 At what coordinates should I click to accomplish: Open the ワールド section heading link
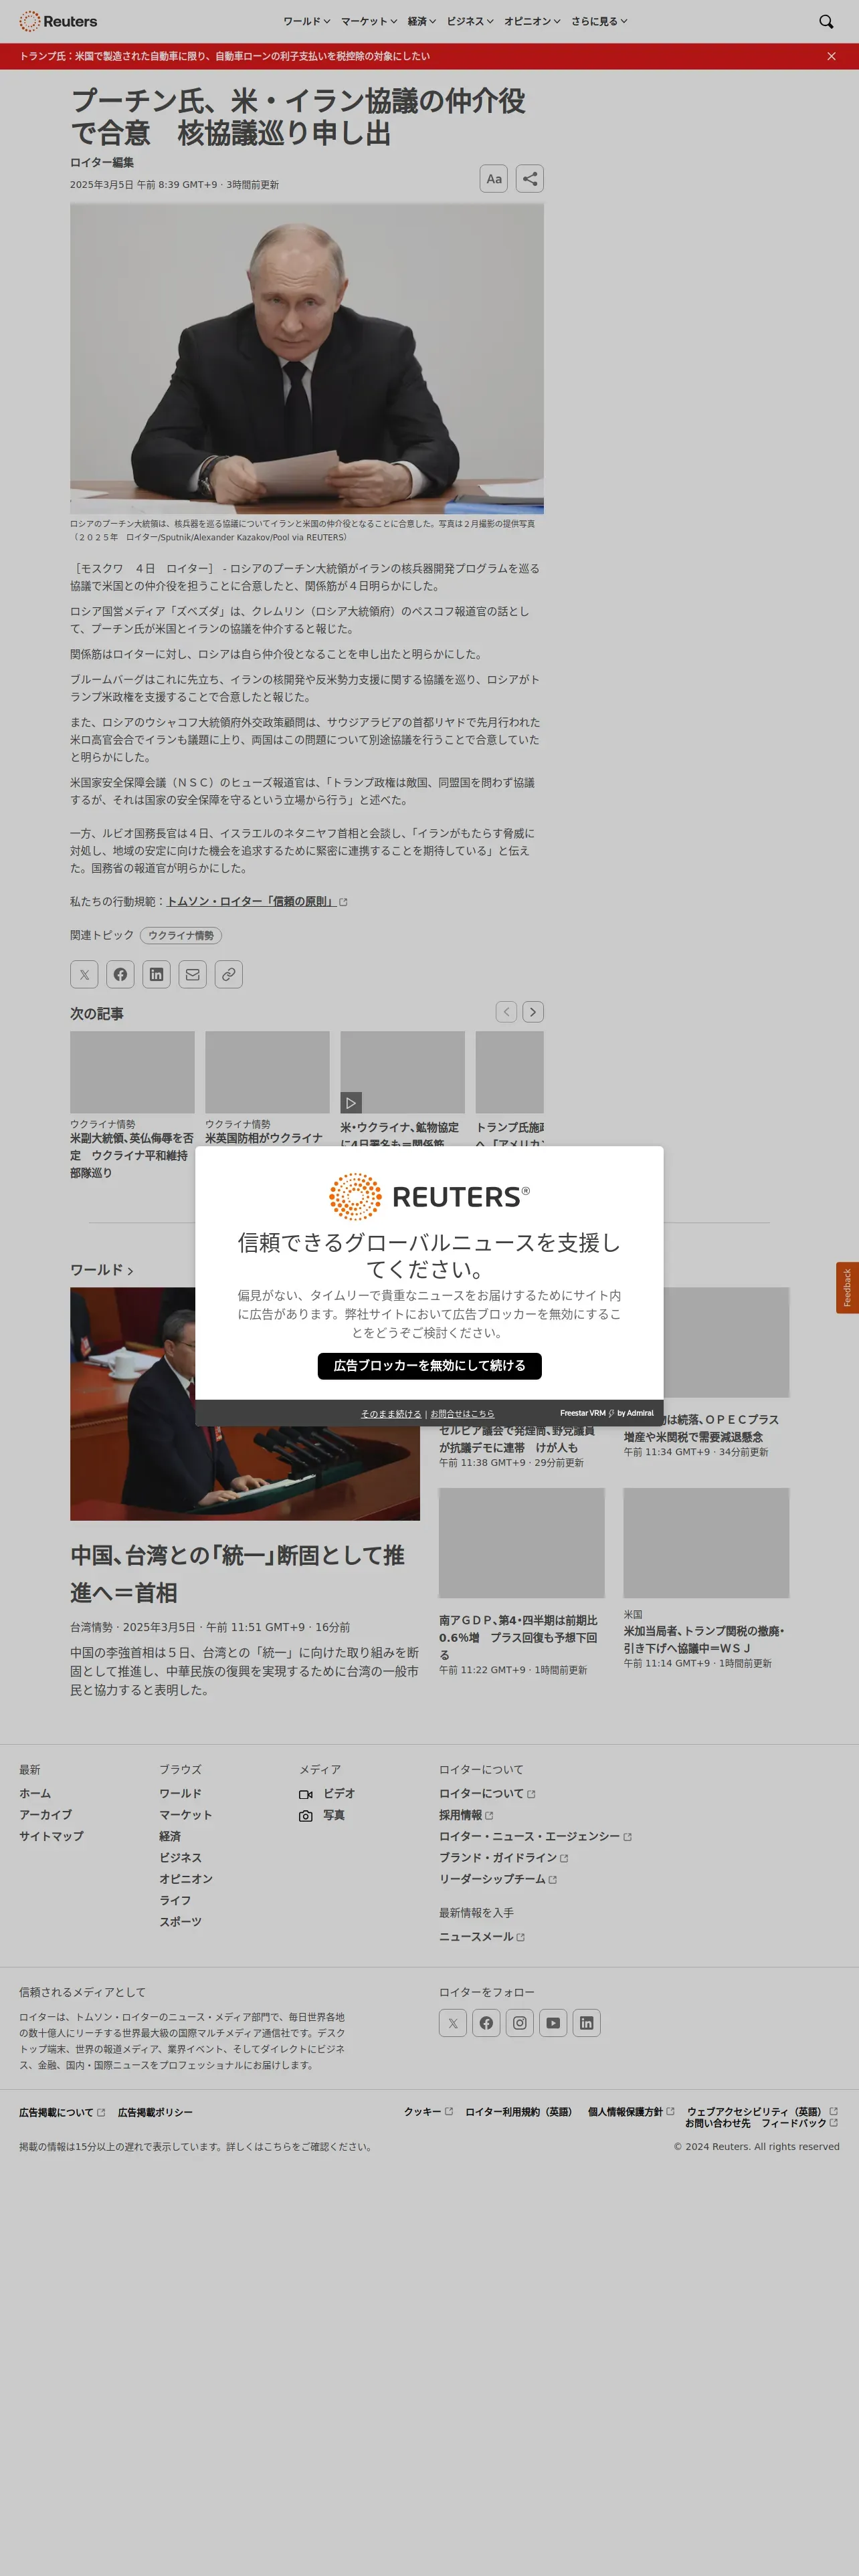101,1269
